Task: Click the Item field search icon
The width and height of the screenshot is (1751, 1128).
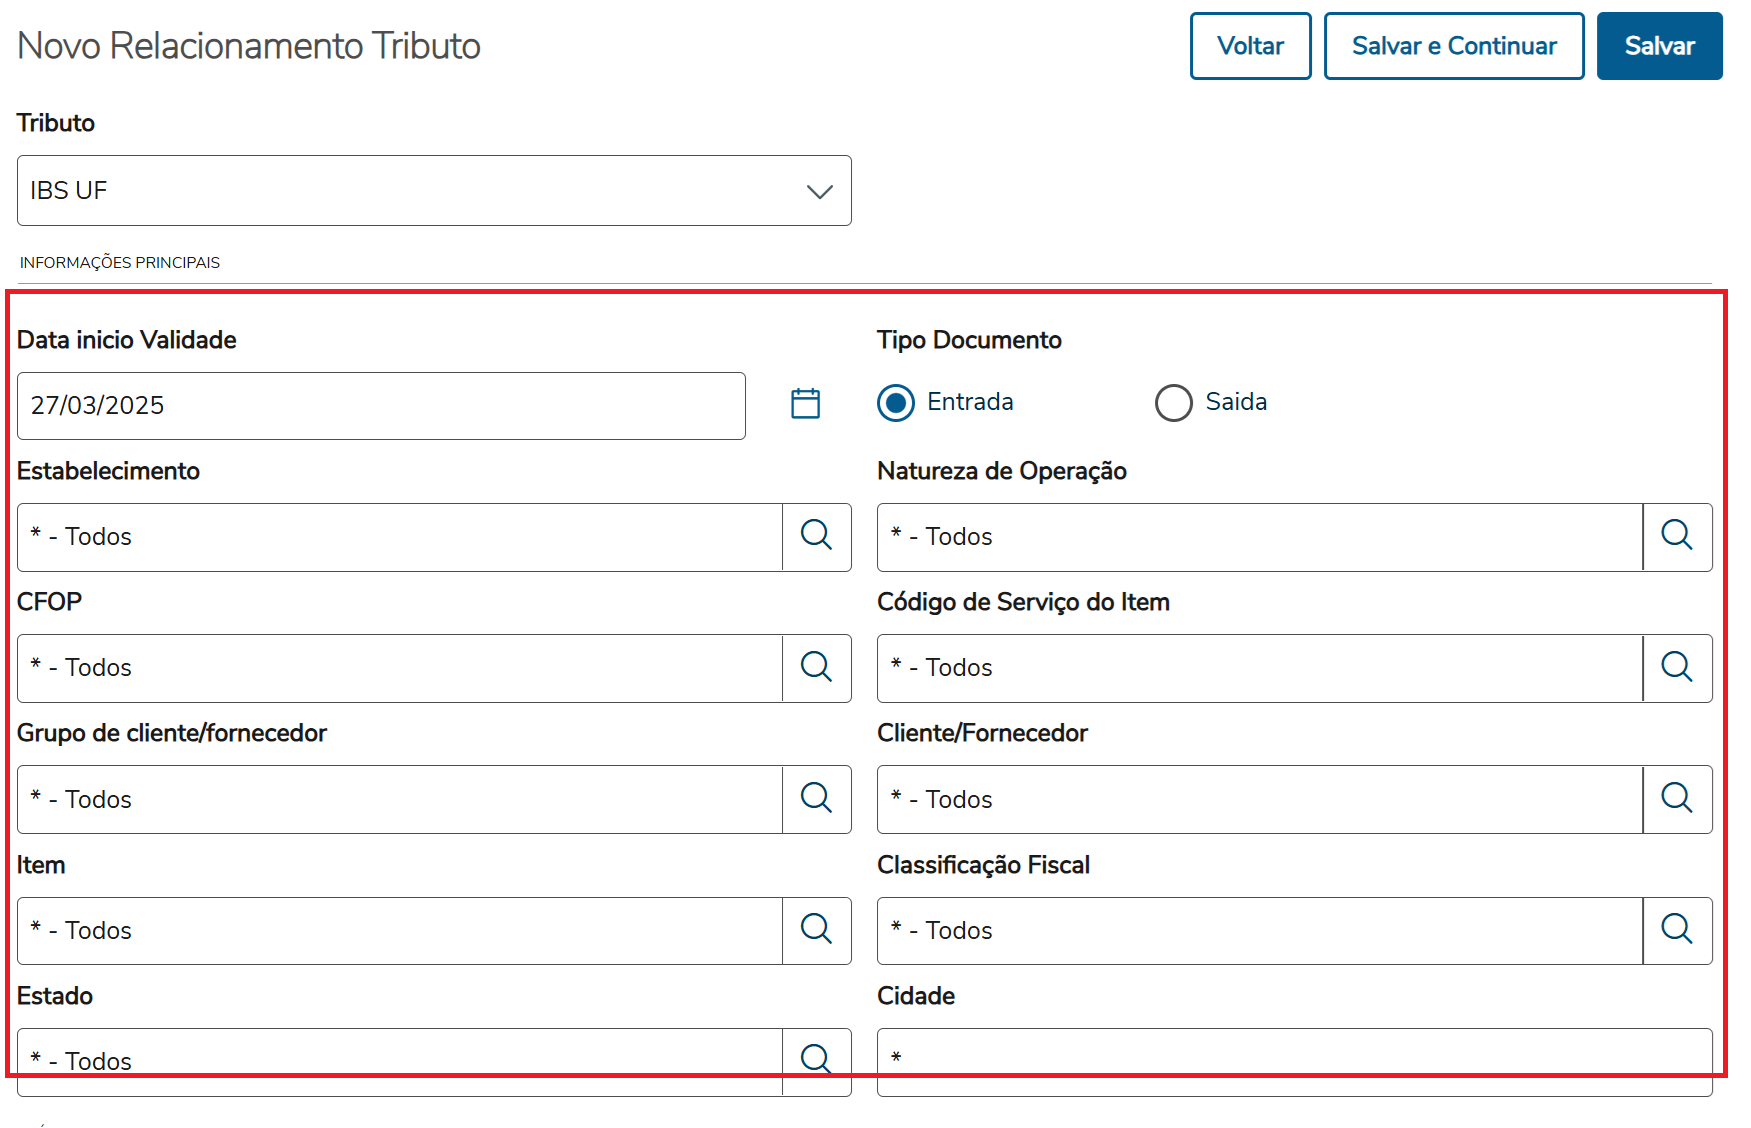Action: [x=816, y=930]
